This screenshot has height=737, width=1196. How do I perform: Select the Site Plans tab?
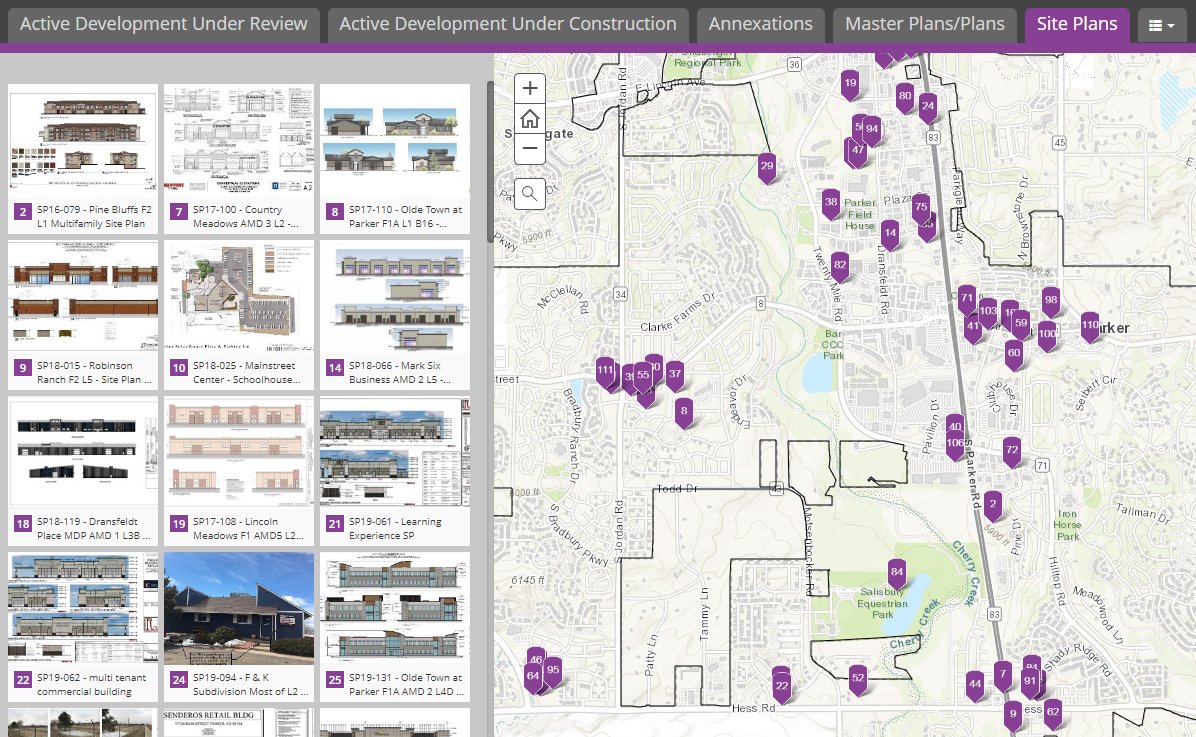pos(1077,24)
